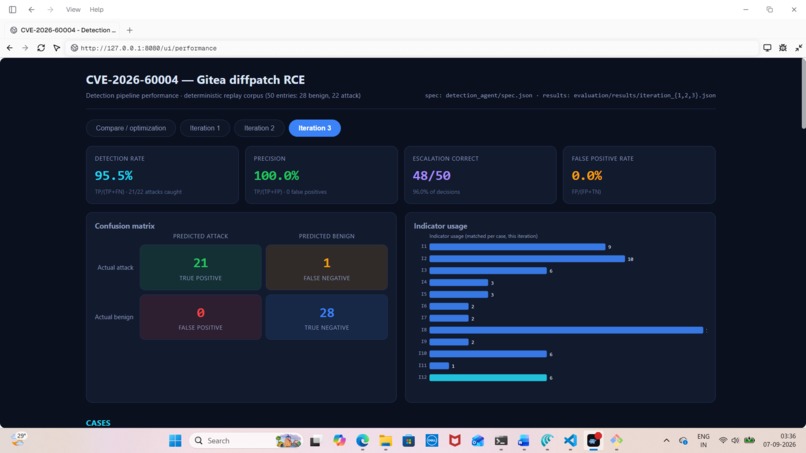Click the Indicator usage heading
Image resolution: width=806 pixels, height=453 pixels.
tap(440, 226)
